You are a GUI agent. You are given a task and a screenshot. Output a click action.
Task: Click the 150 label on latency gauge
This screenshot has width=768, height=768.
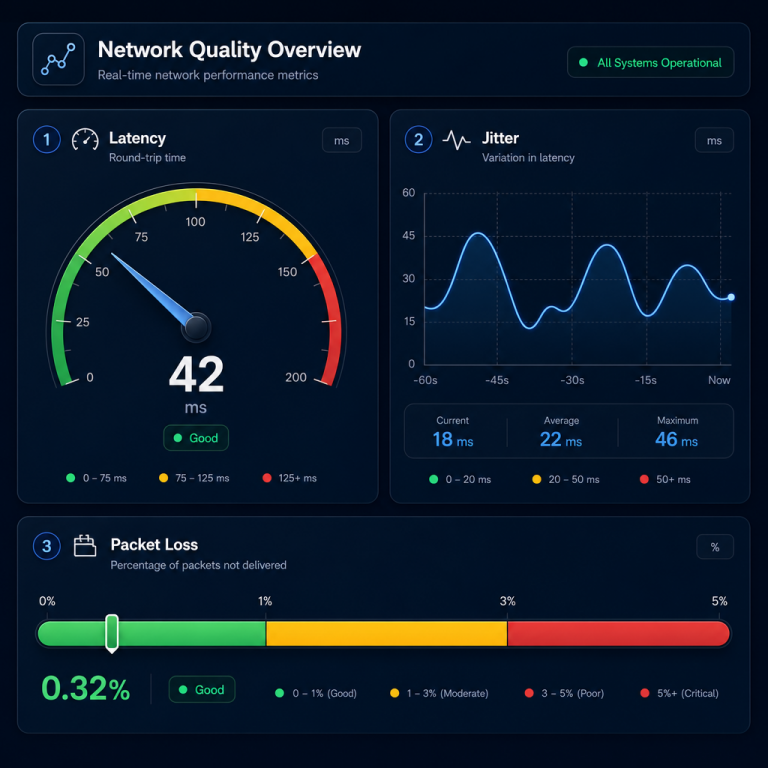pos(288,272)
